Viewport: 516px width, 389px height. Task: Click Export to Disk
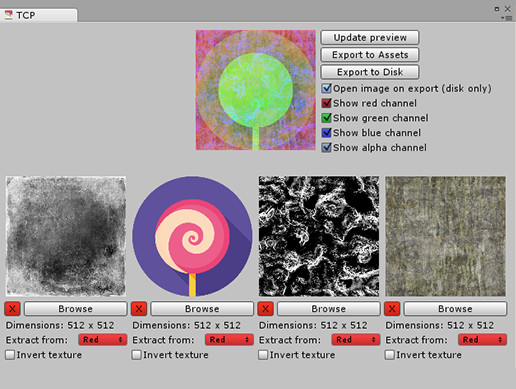pos(370,72)
